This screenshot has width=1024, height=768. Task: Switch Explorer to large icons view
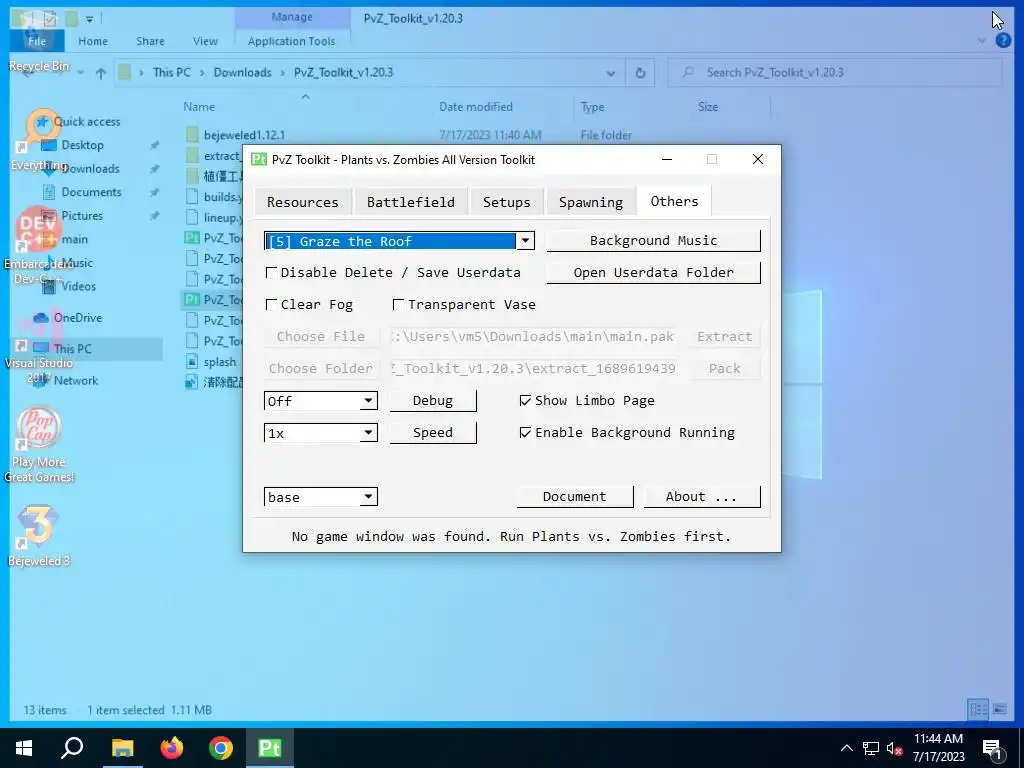[x=1000, y=709]
